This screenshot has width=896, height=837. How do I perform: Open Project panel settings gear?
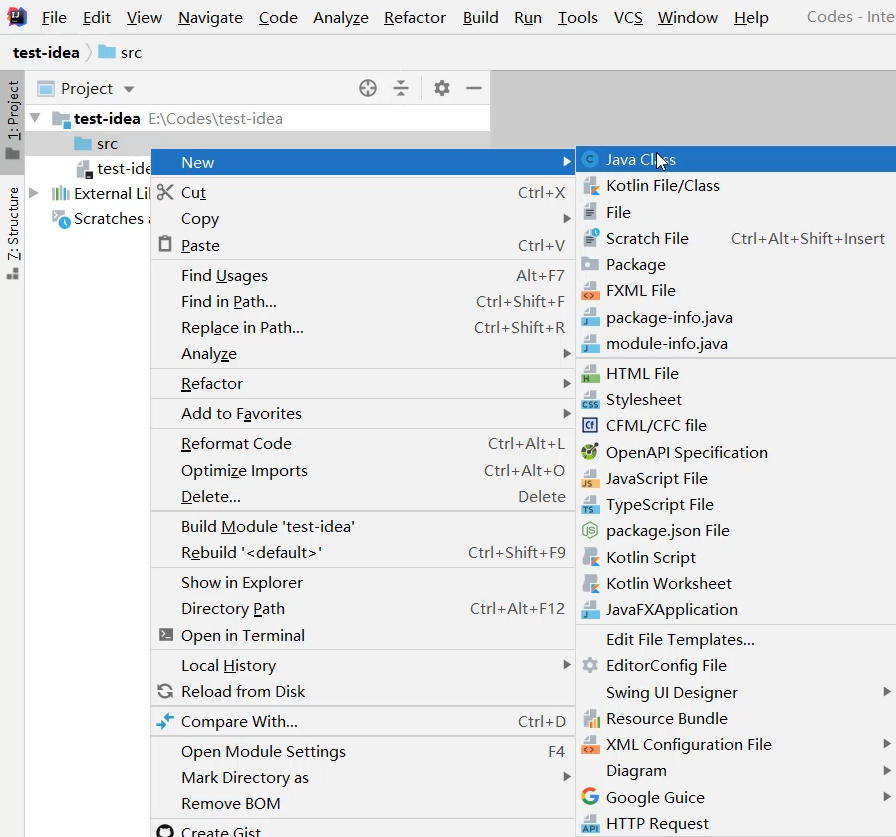point(442,88)
